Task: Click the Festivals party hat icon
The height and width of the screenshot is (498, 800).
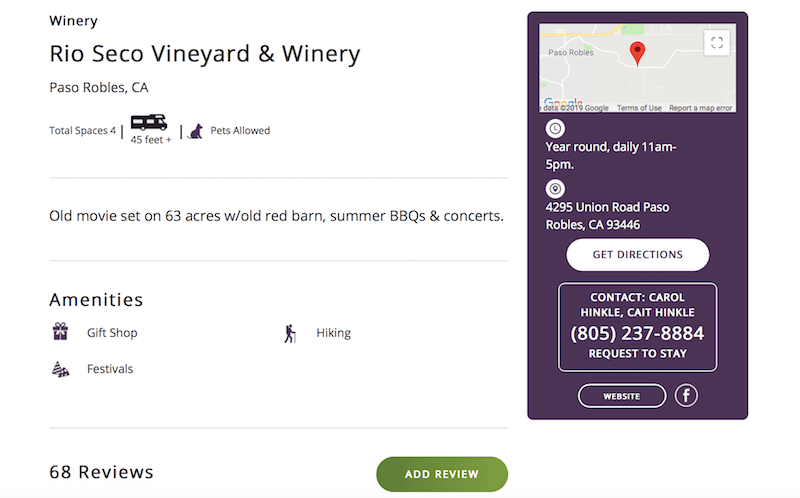Action: coord(60,369)
